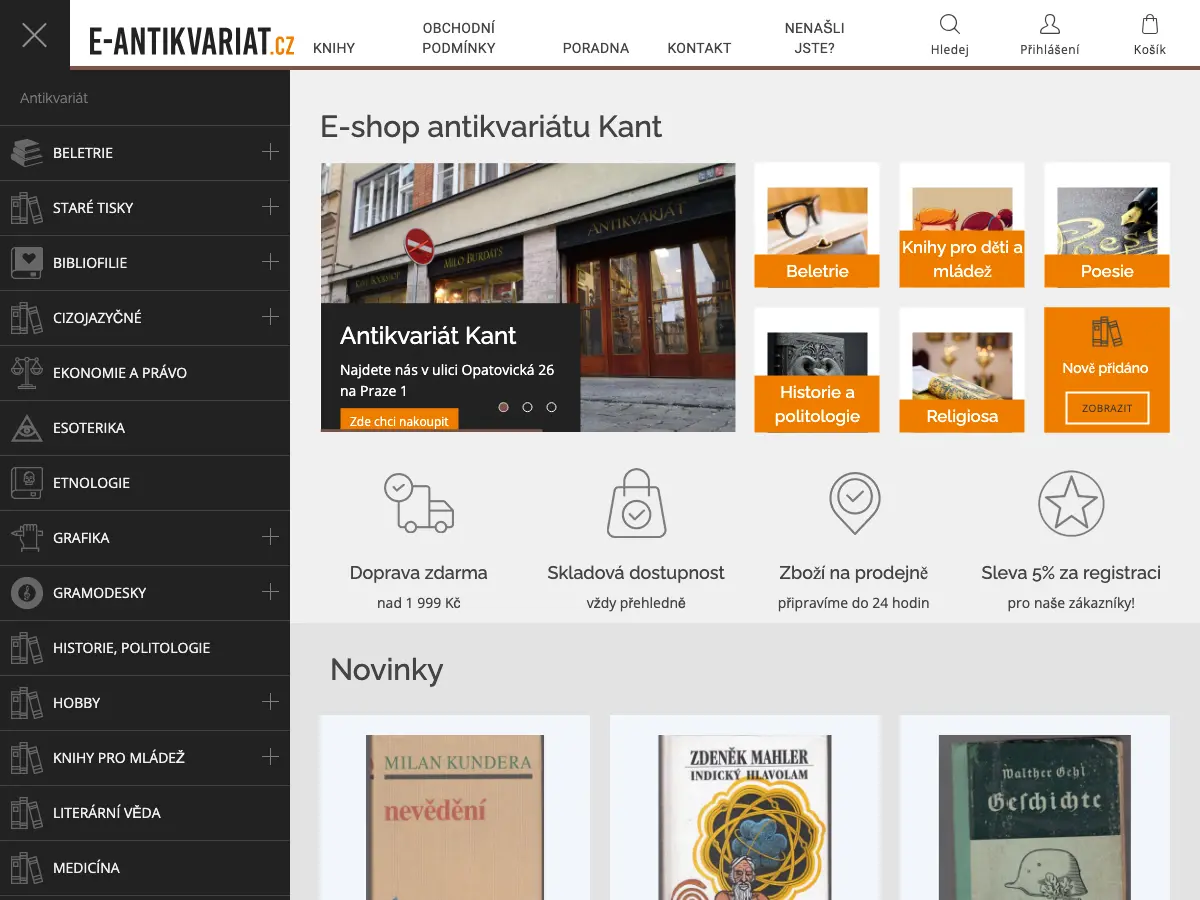This screenshot has width=1200, height=900.
Task: Click the Cizojazyčné books icon
Action: [26, 318]
